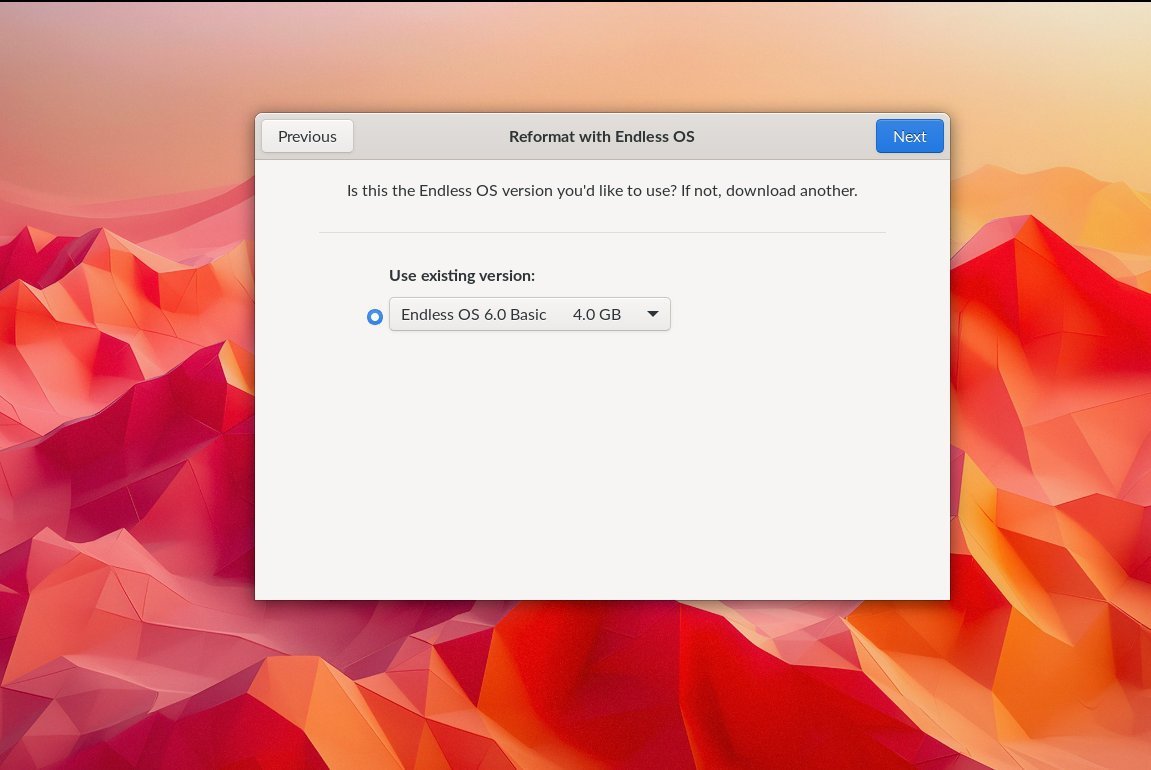Viewport: 1151px width, 770px height.
Task: Proceed with the Next button
Action: [909, 137]
